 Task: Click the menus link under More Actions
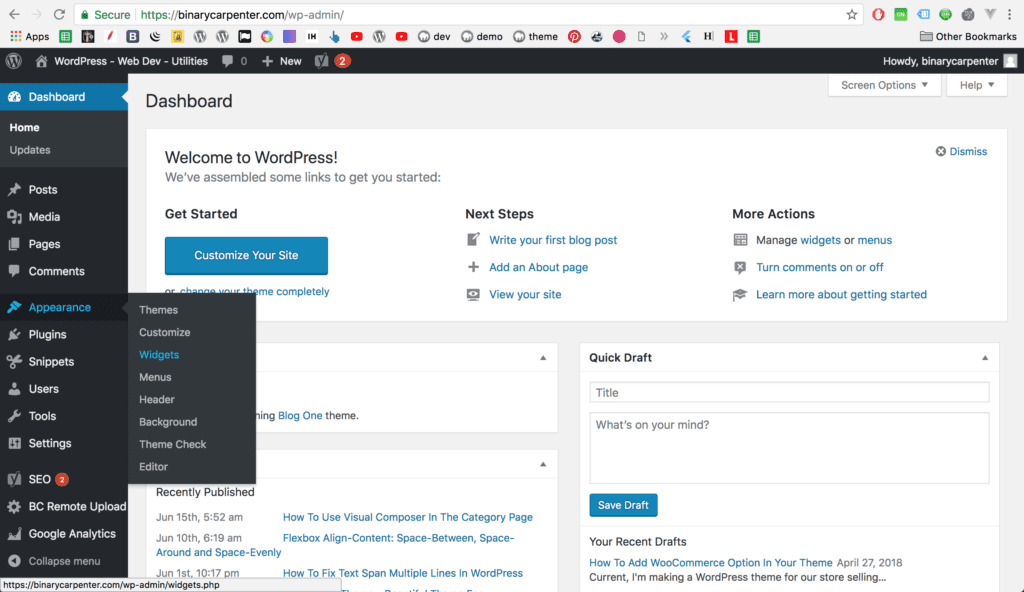[874, 240]
